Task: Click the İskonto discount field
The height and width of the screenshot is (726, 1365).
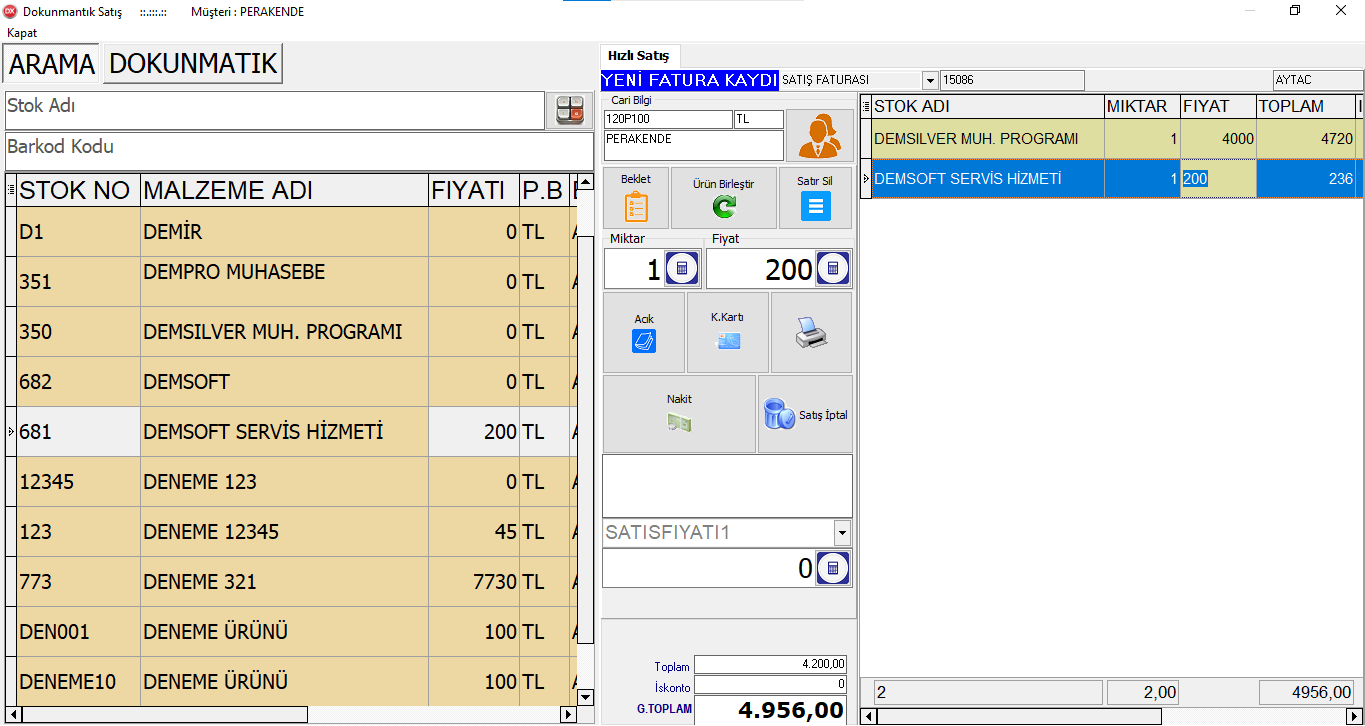Action: point(770,685)
